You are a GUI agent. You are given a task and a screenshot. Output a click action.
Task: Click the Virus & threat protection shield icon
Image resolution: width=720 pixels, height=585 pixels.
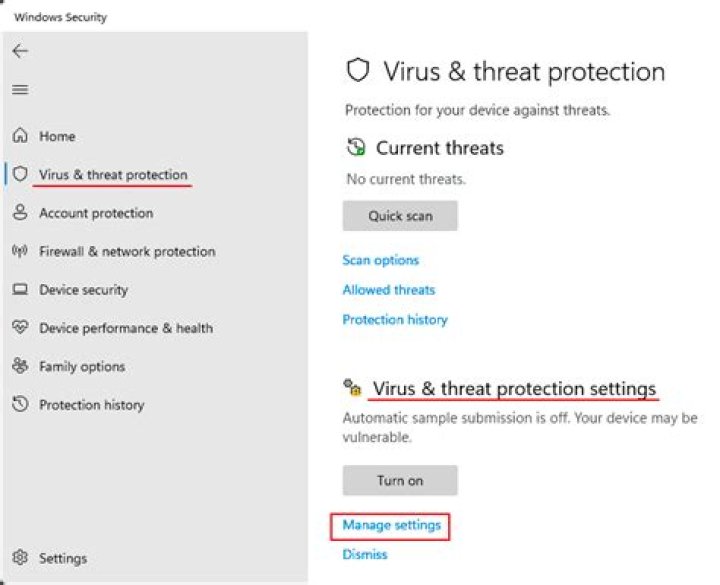coord(20,174)
